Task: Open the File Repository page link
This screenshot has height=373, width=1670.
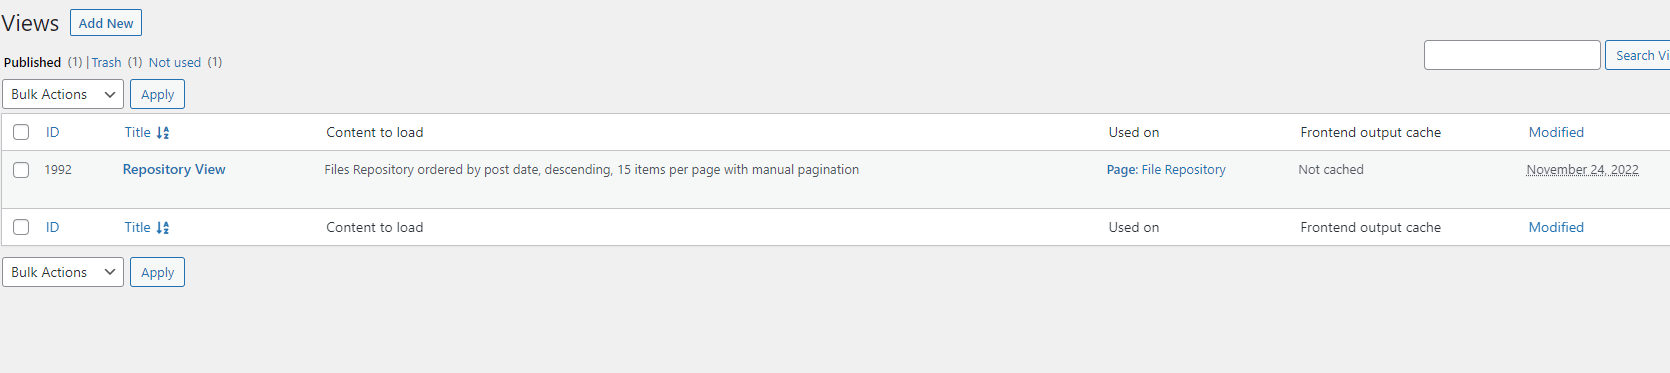Action: (1183, 170)
